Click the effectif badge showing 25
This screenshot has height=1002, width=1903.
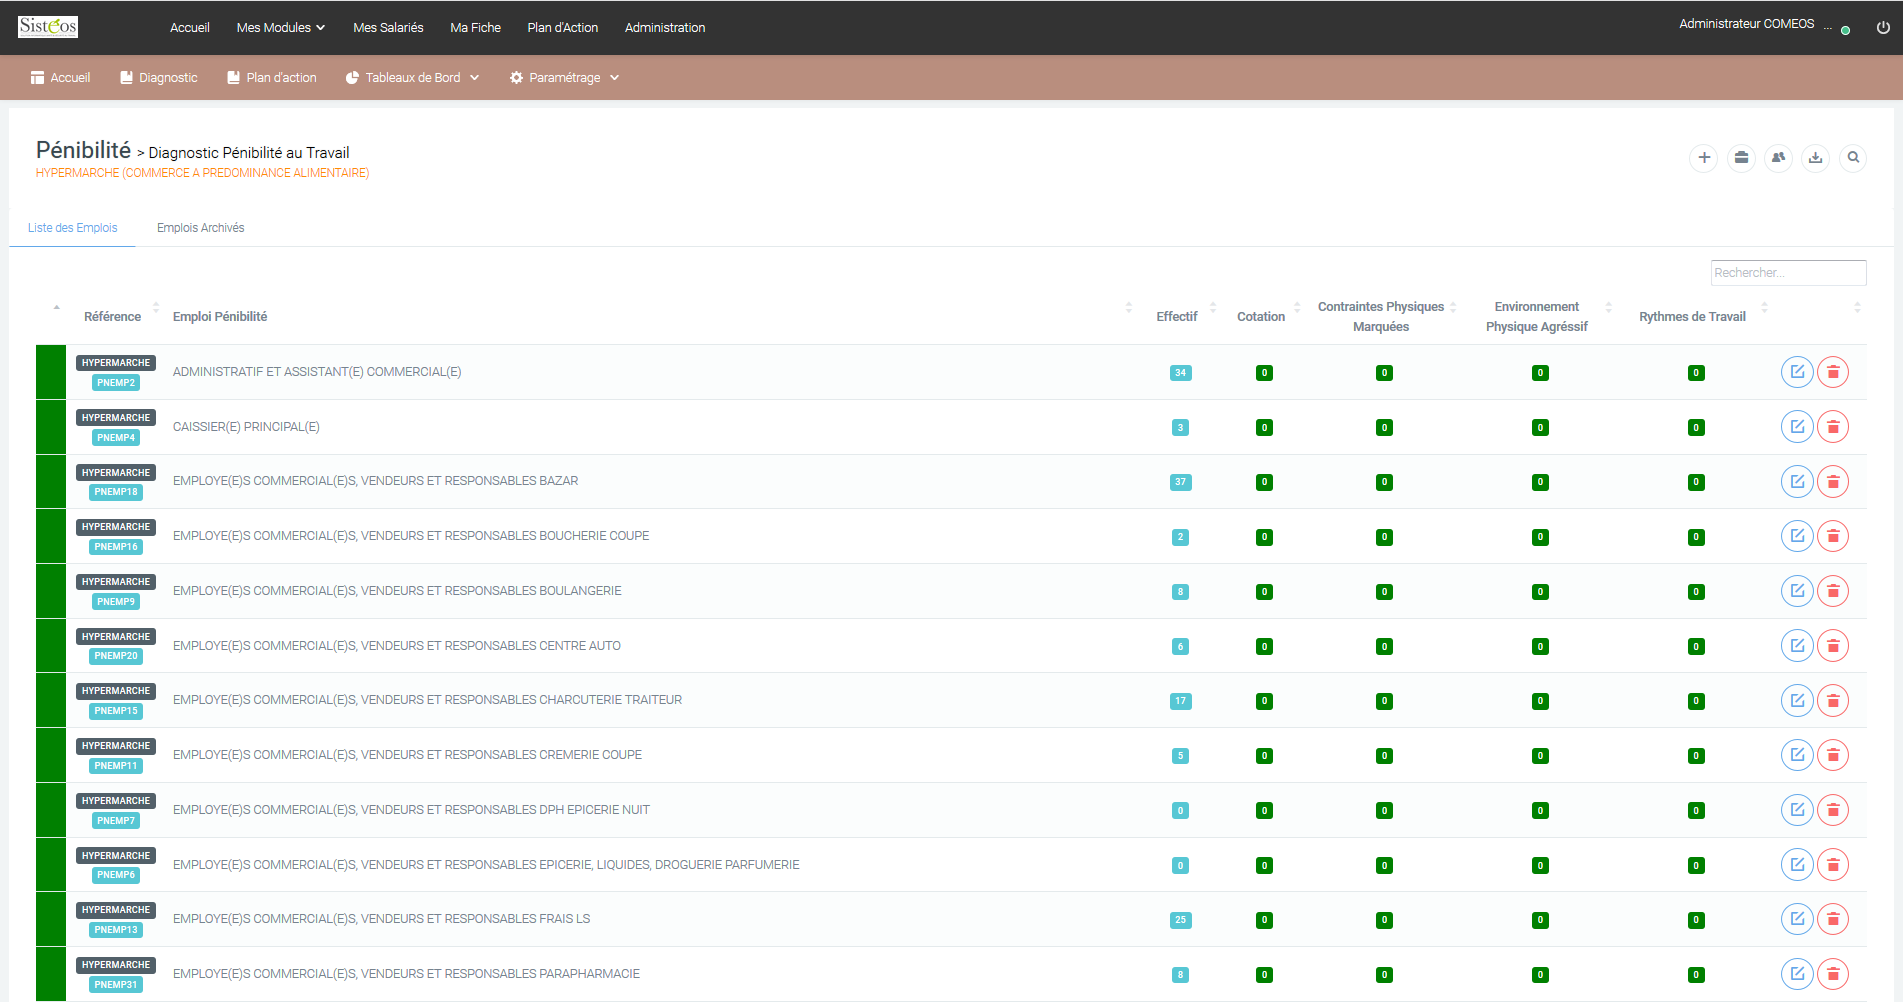pyautogui.click(x=1180, y=920)
